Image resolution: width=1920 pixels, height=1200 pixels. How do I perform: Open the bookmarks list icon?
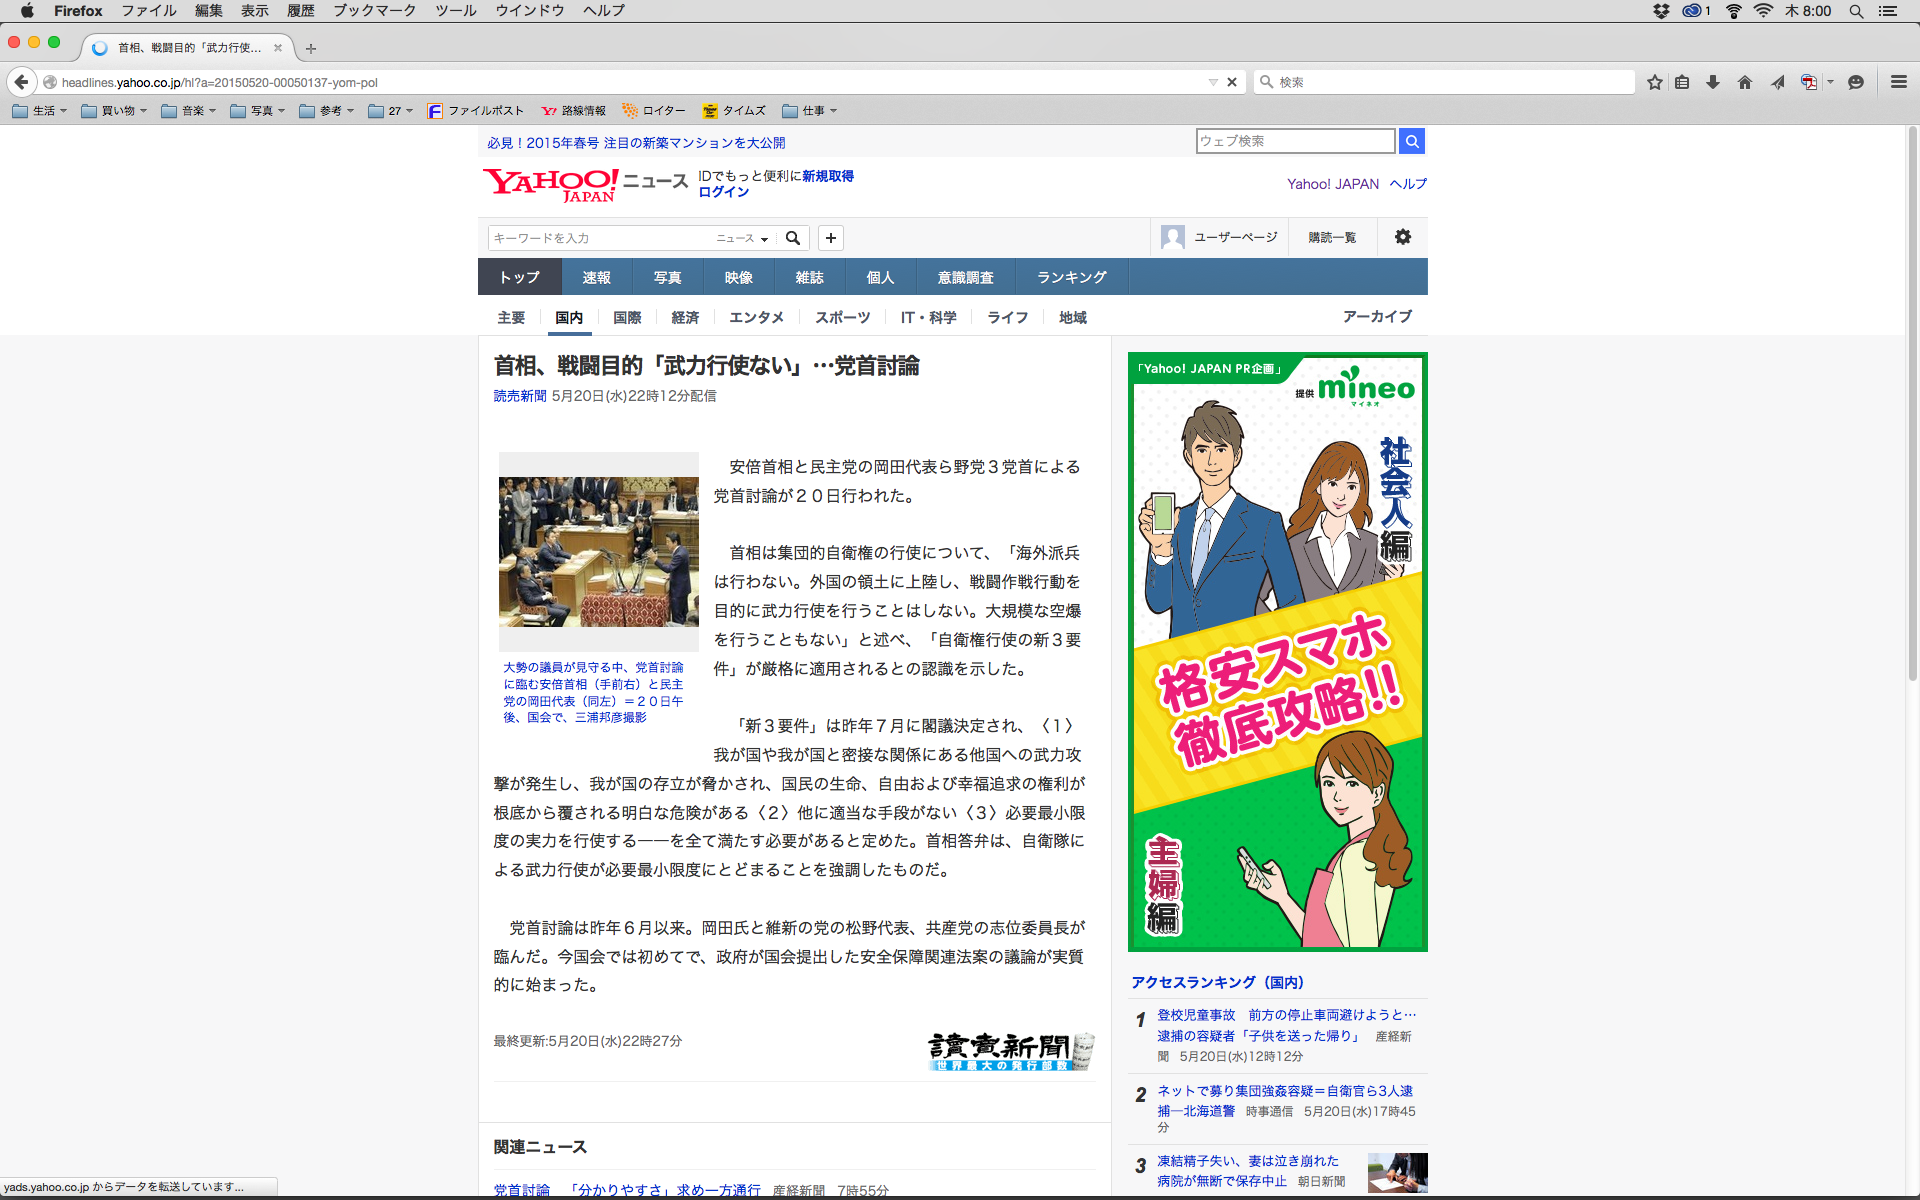tap(1682, 82)
